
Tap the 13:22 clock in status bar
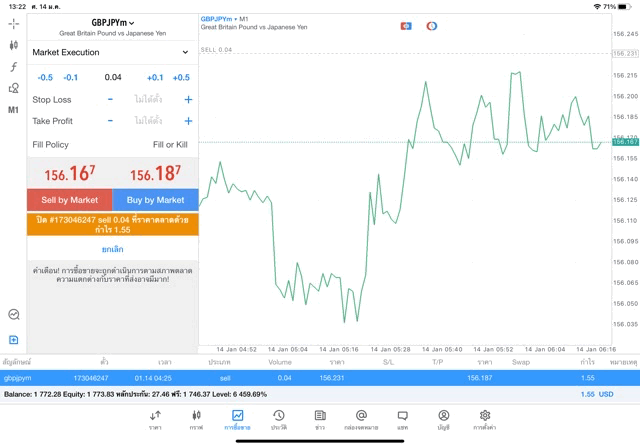[17, 7]
